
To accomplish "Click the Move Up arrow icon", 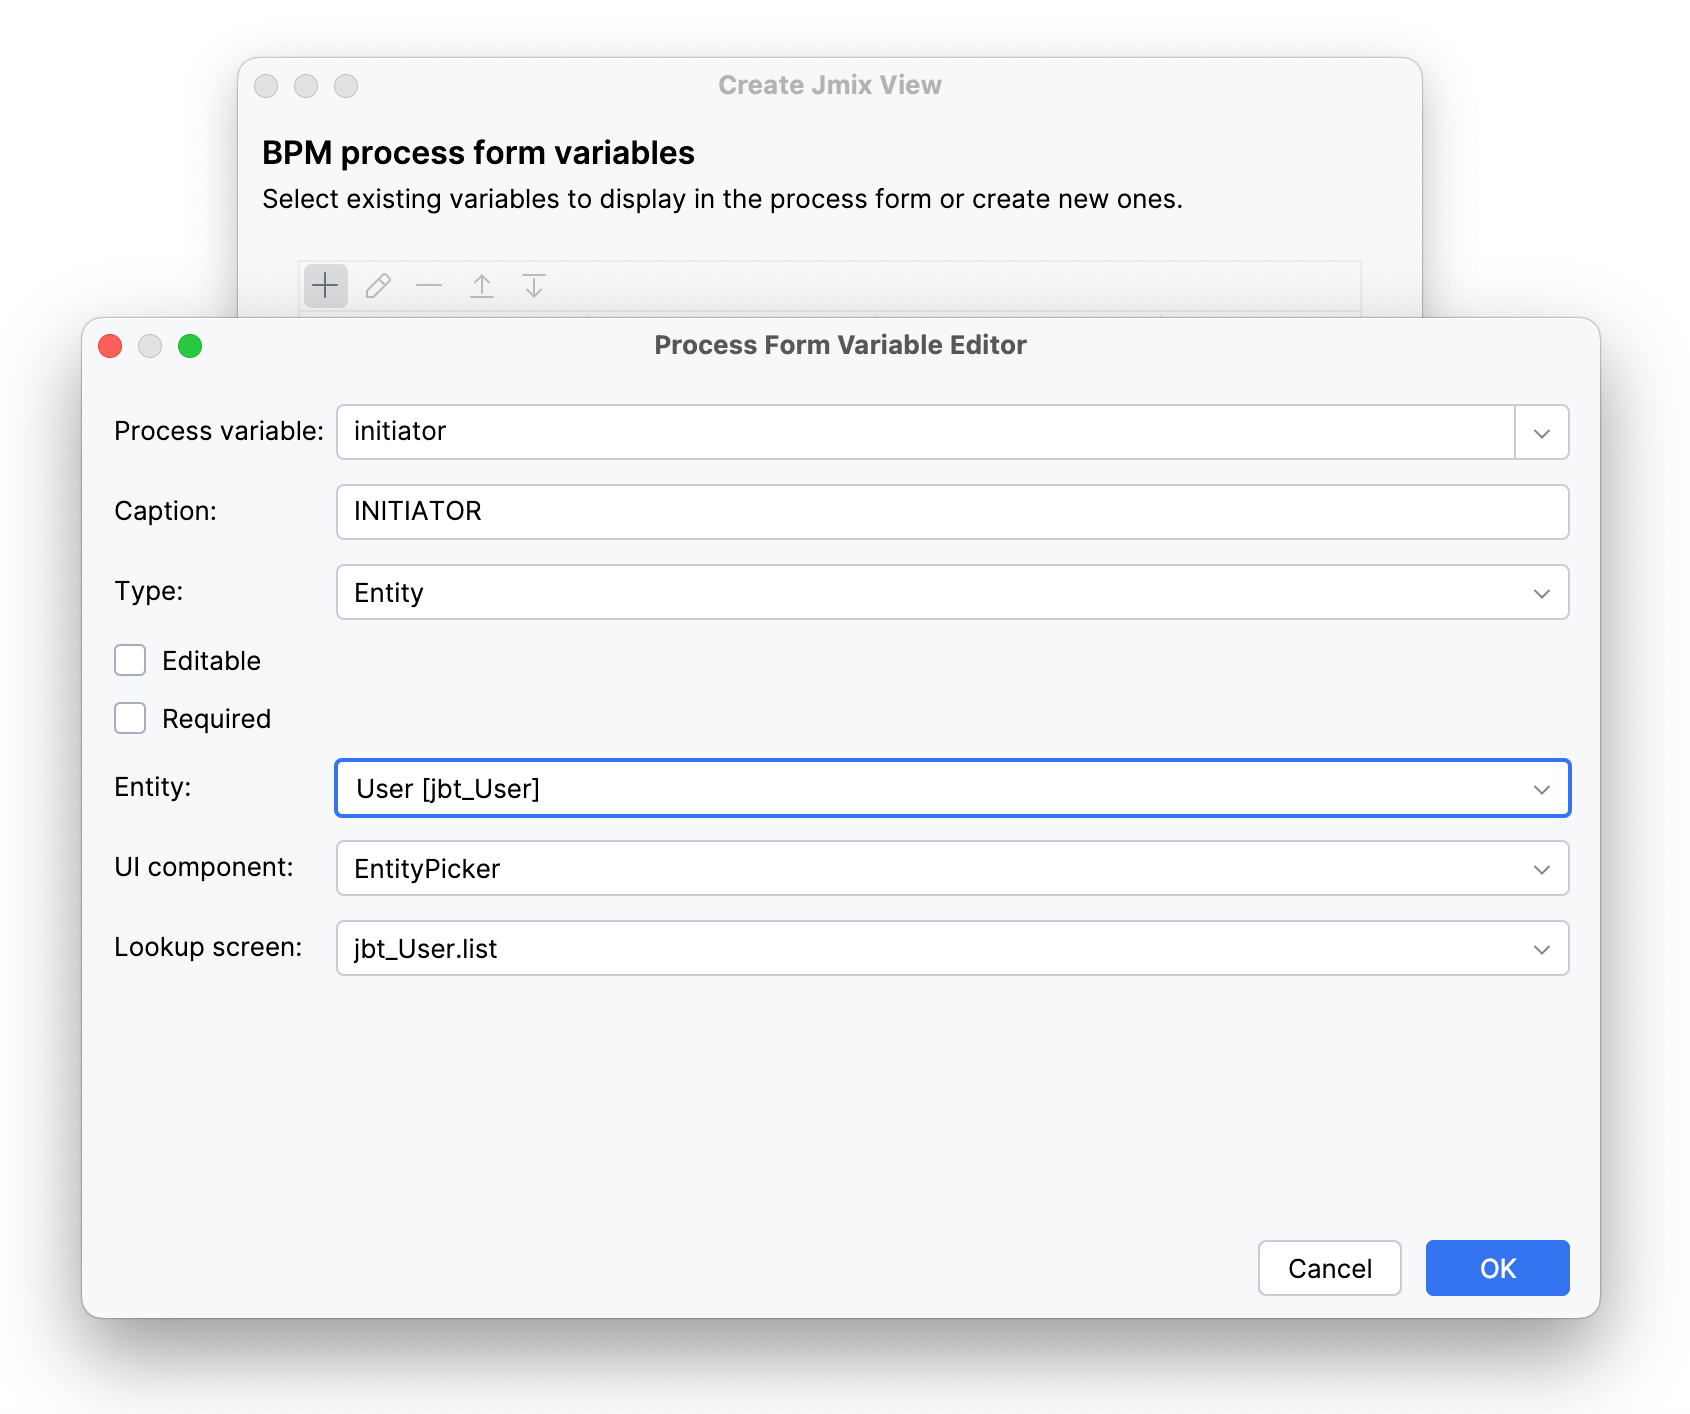I will (482, 287).
